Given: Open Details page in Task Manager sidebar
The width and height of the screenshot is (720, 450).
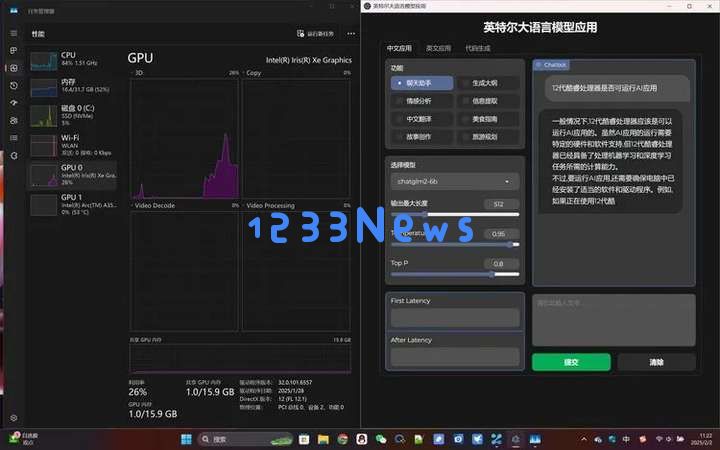Looking at the screenshot, I should pyautogui.click(x=14, y=138).
